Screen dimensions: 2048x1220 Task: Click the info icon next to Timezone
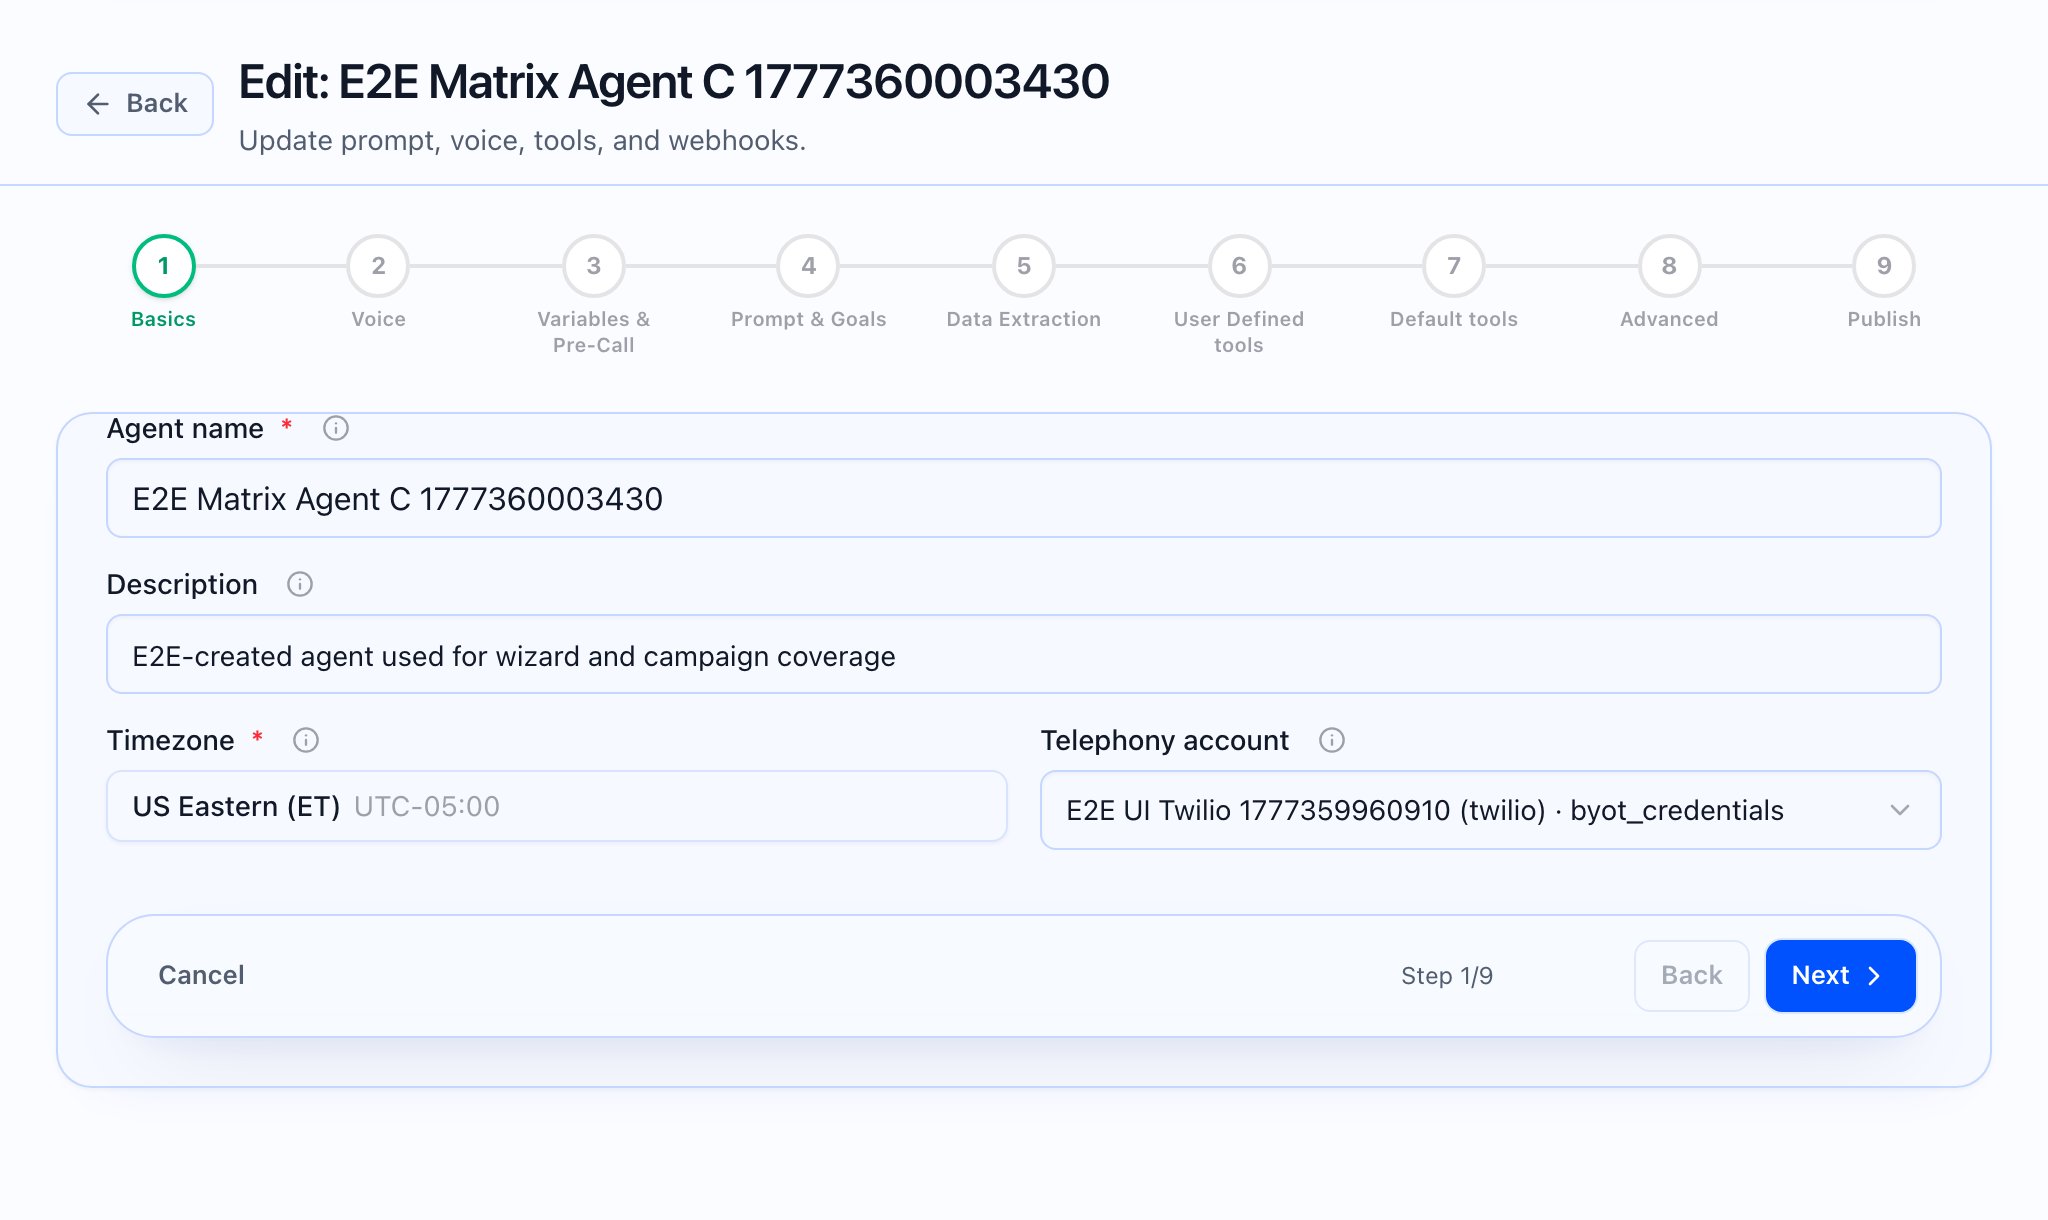tap(306, 740)
